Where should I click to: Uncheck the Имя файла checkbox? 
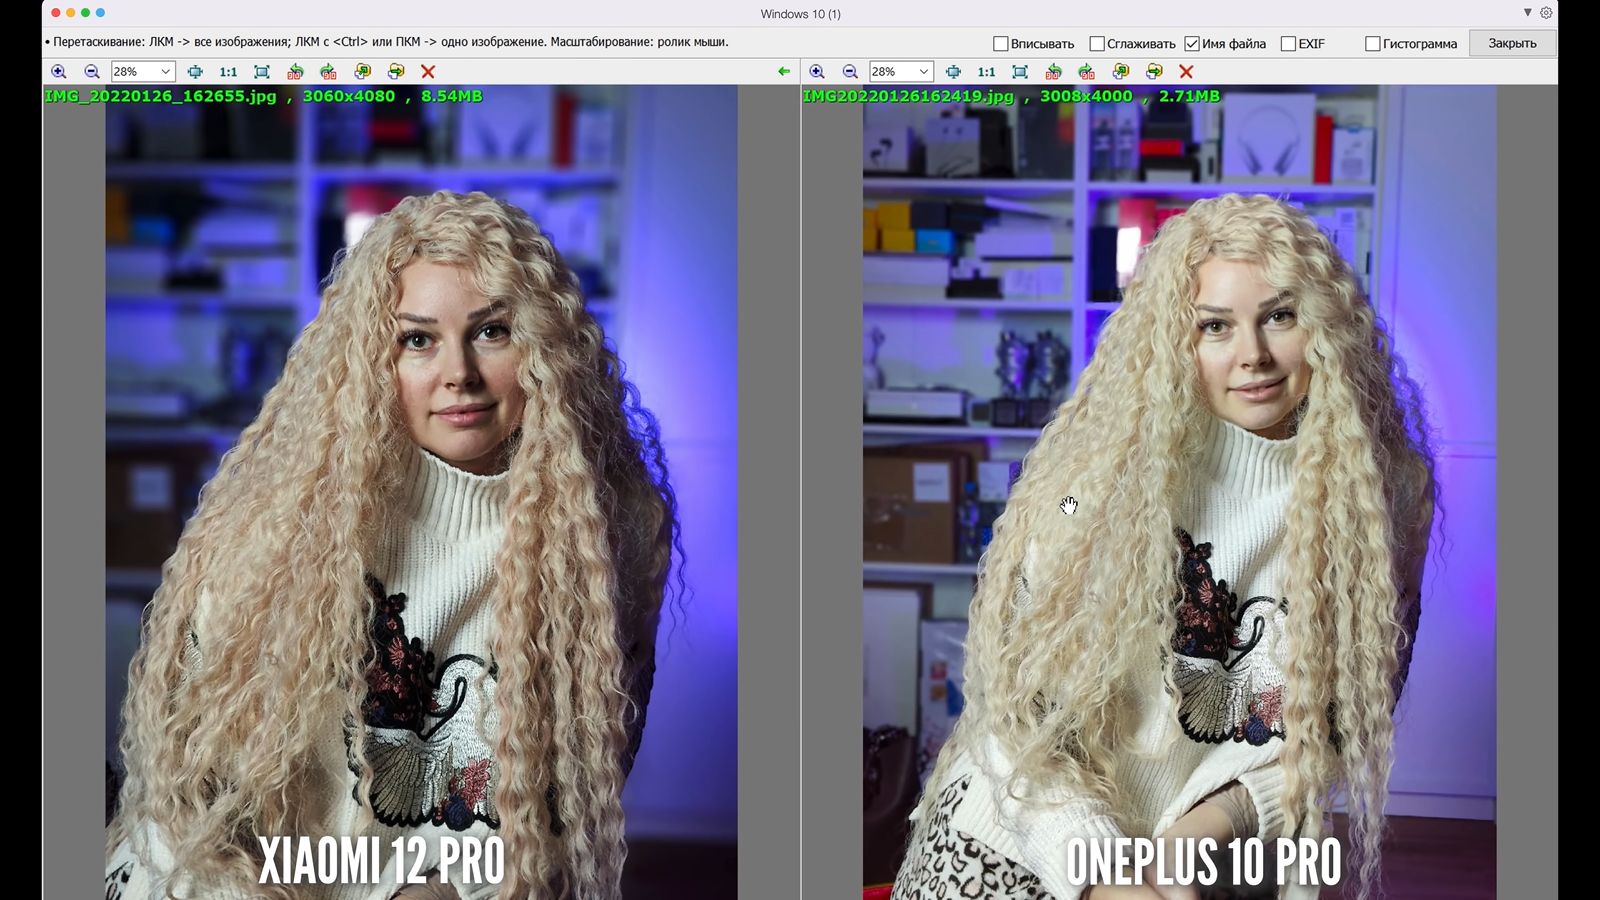click(1192, 44)
